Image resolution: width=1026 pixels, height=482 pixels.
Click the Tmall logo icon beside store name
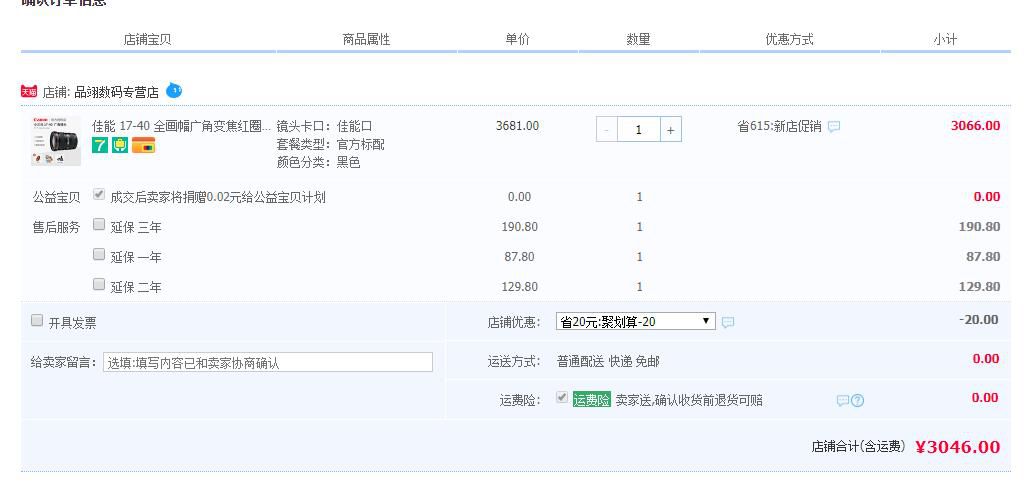tap(29, 92)
